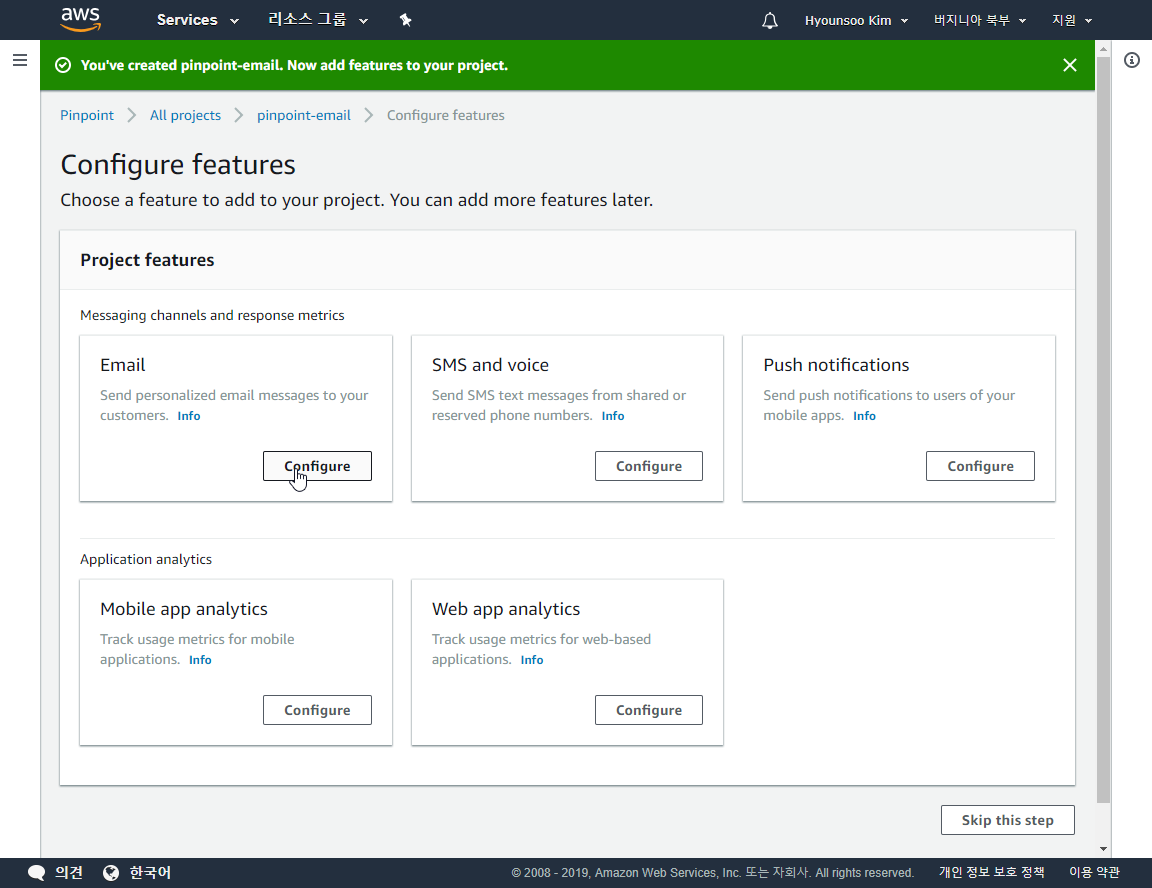Open Info link for SMS and voice
Viewport: 1152px width, 888px height.
click(613, 416)
